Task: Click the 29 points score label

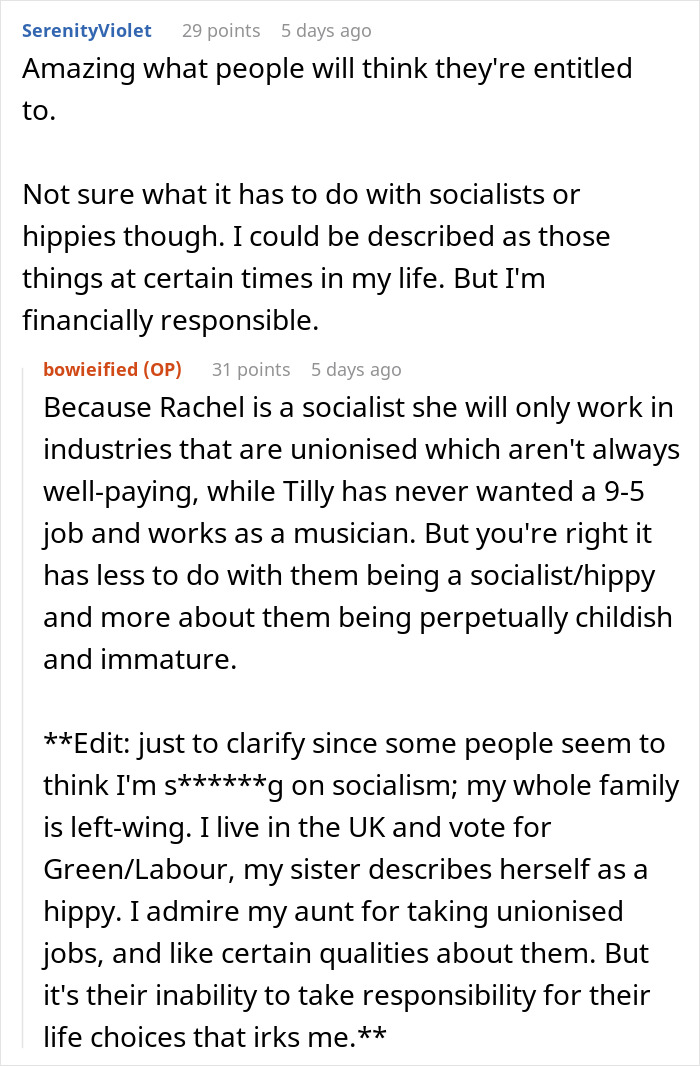Action: [221, 31]
